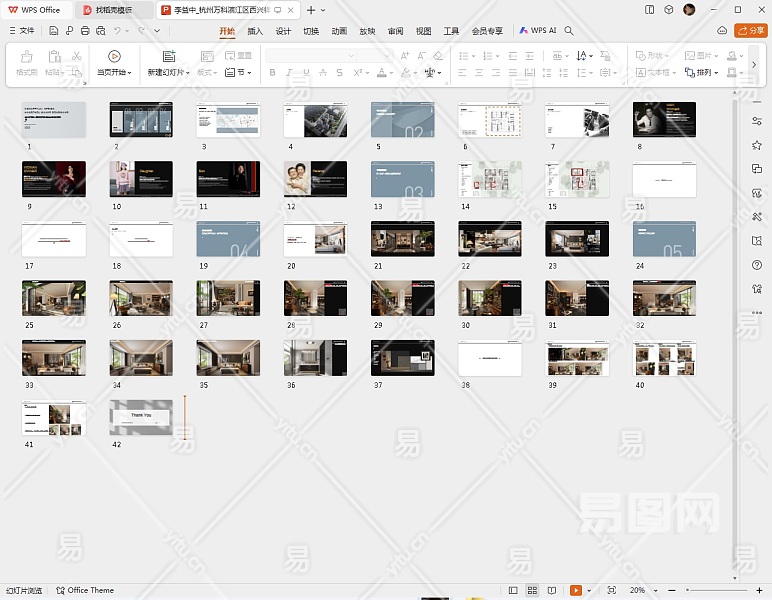
Task: Click the orange 分享 share button
Action: (751, 31)
